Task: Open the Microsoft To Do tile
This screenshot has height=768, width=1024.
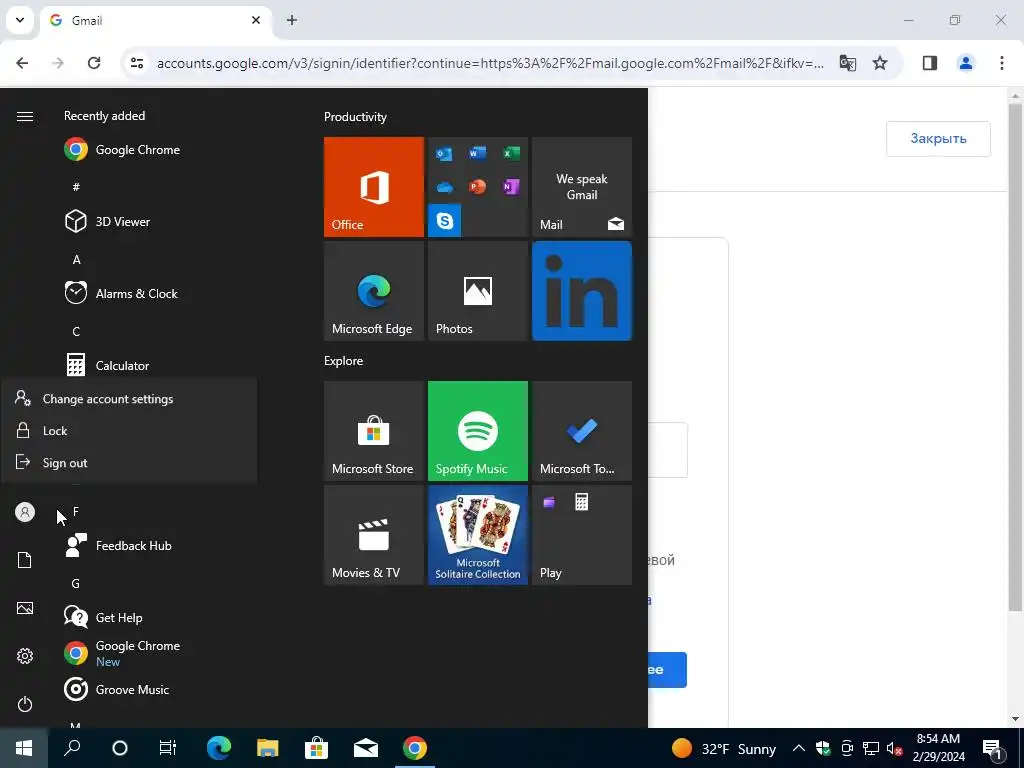Action: tap(581, 431)
